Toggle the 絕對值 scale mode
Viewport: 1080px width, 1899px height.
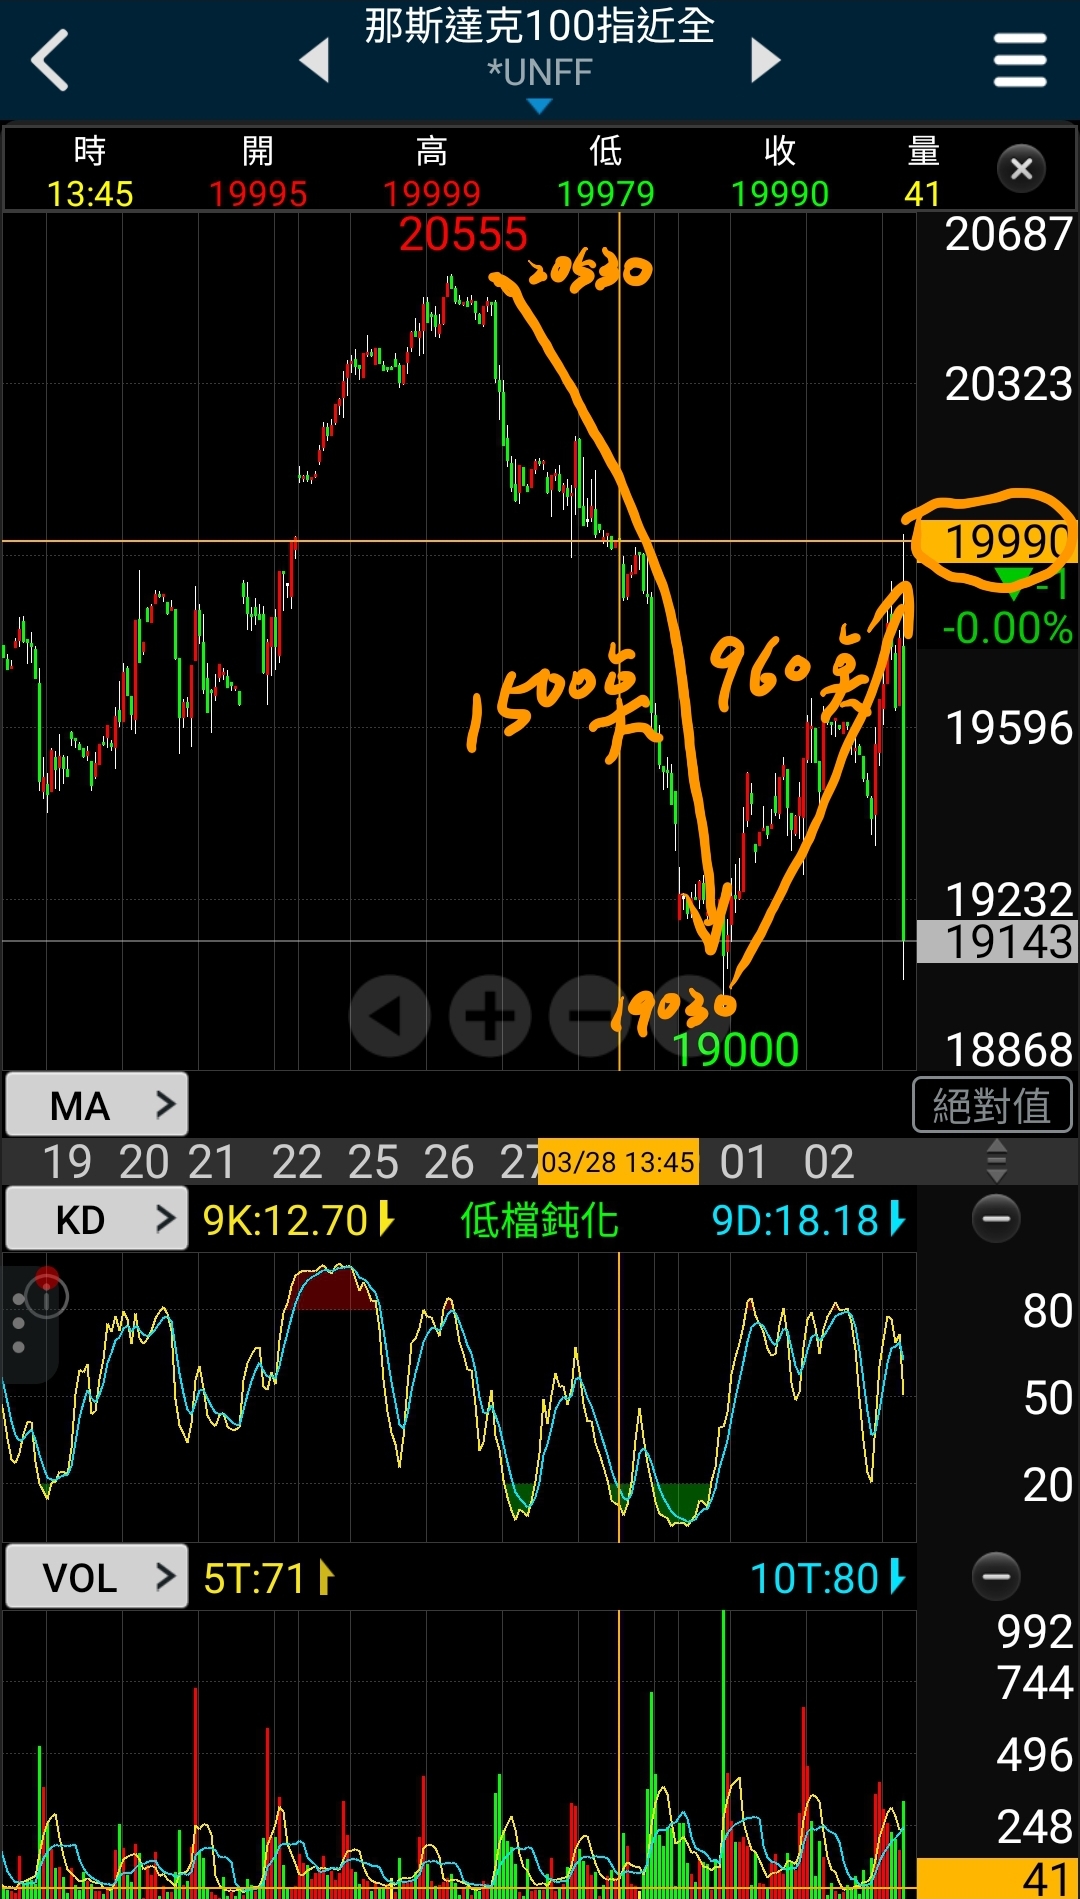coord(992,1105)
